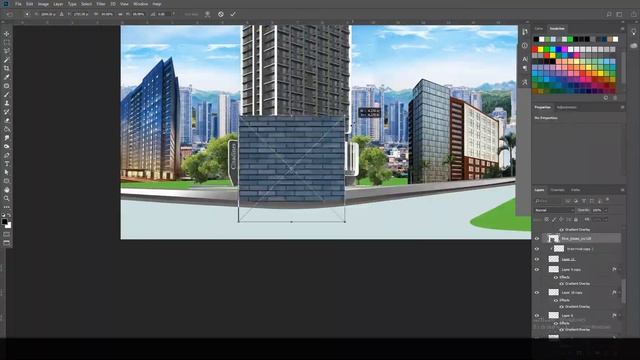Select the Clone Stamp tool
This screenshot has width=640, height=360.
pos(7,103)
